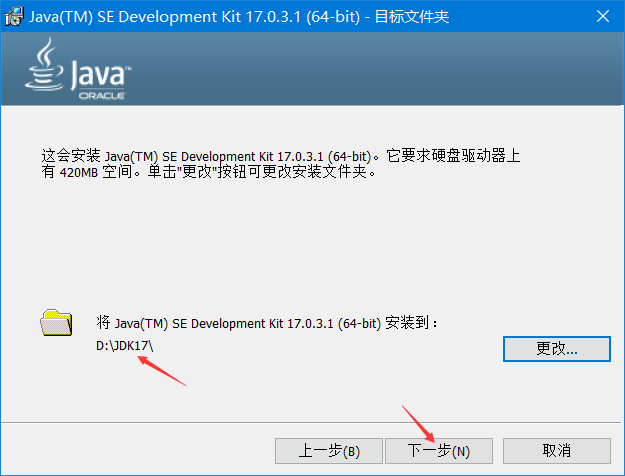625x476 pixels.
Task: Click the window title 'Java(TM) SE Development Kit 17.0.3.1'
Action: click(x=239, y=17)
